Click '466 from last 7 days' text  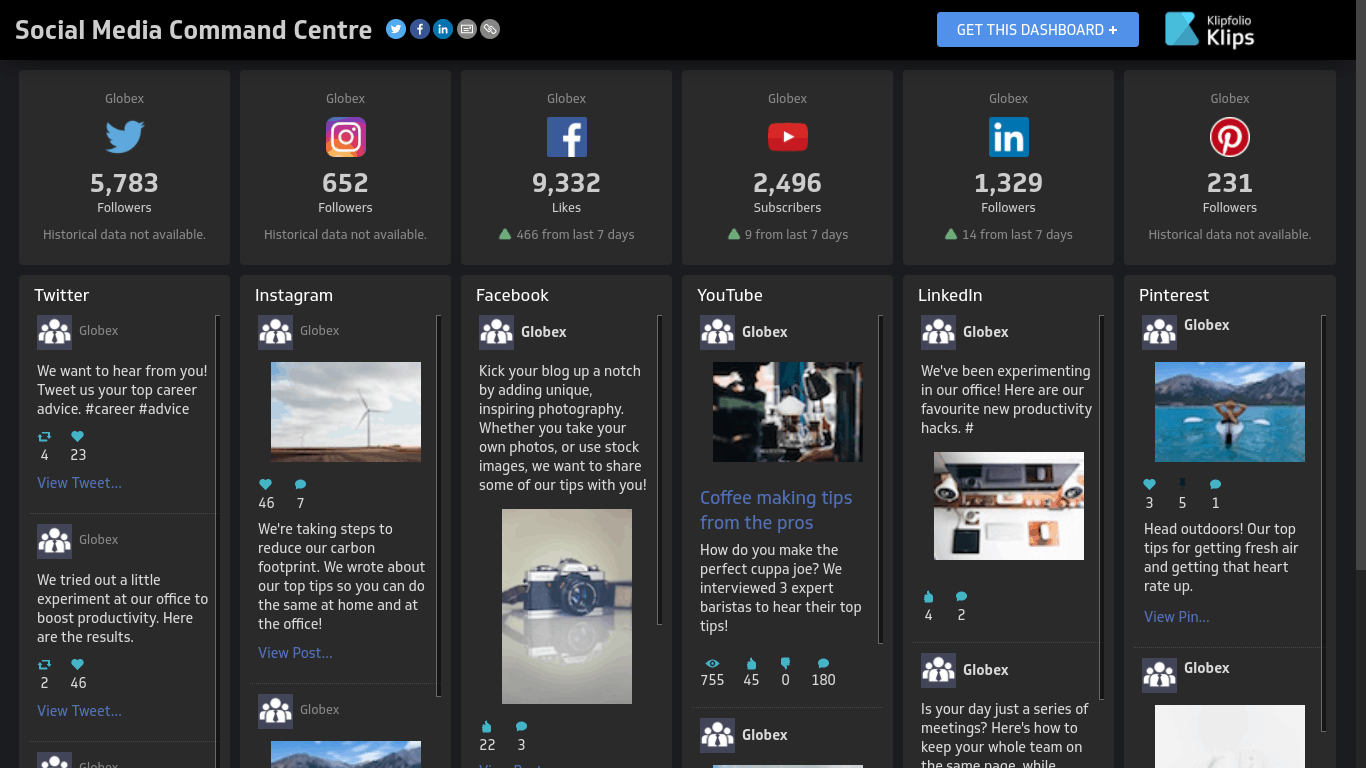click(x=575, y=235)
